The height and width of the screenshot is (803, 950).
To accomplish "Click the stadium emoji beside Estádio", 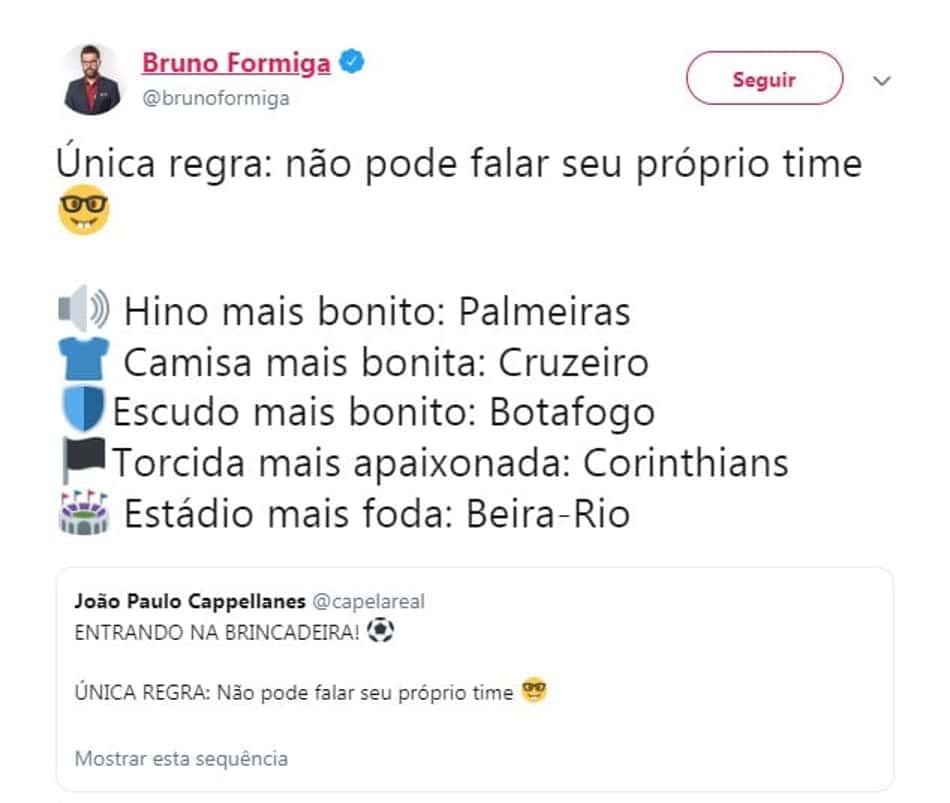I will click(x=84, y=512).
